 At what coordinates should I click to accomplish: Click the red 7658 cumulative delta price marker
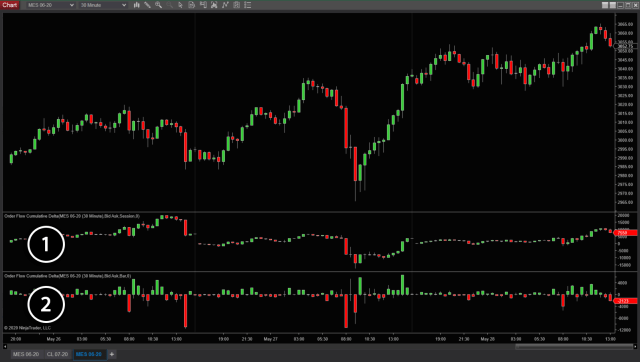coord(625,233)
